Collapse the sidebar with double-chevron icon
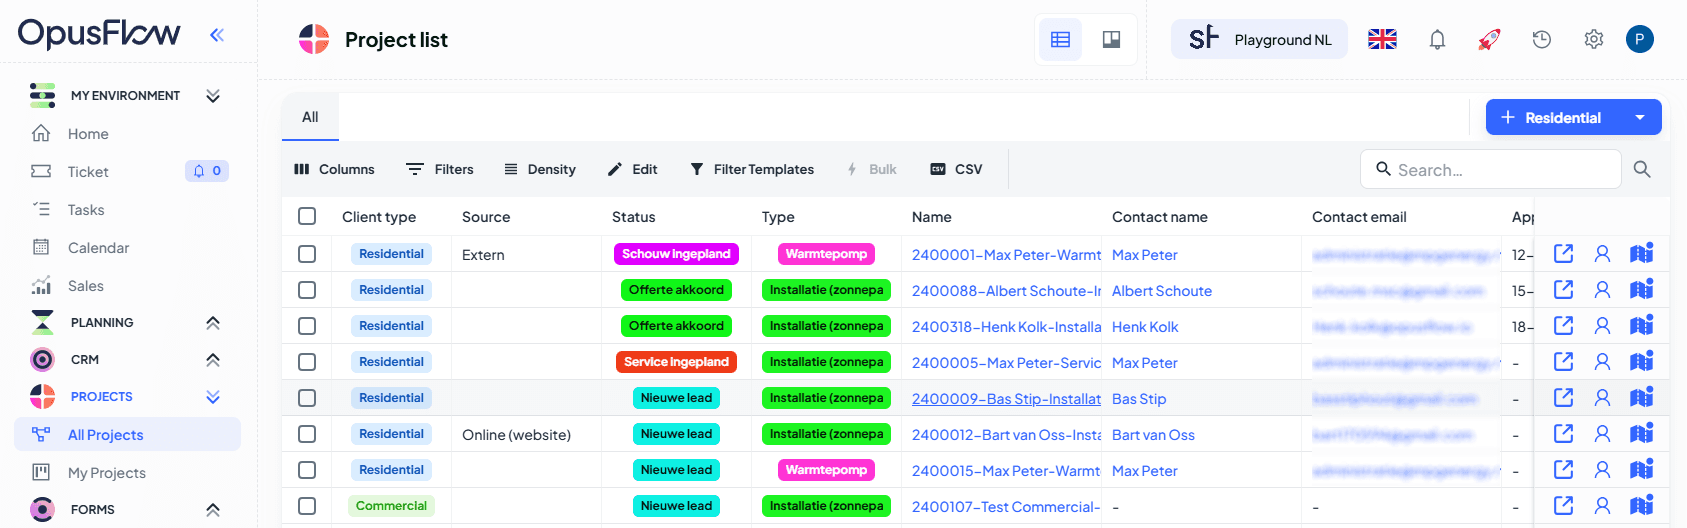The image size is (1687, 528). click(x=217, y=35)
